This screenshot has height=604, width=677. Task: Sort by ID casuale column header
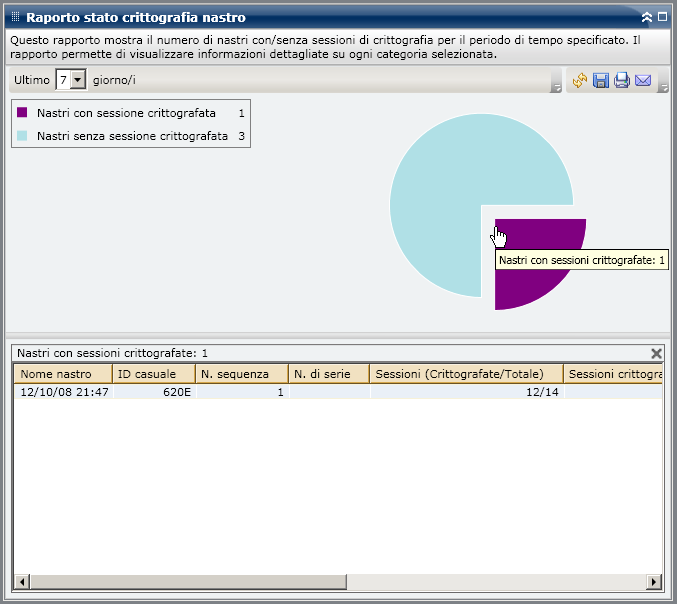pyautogui.click(x=154, y=374)
